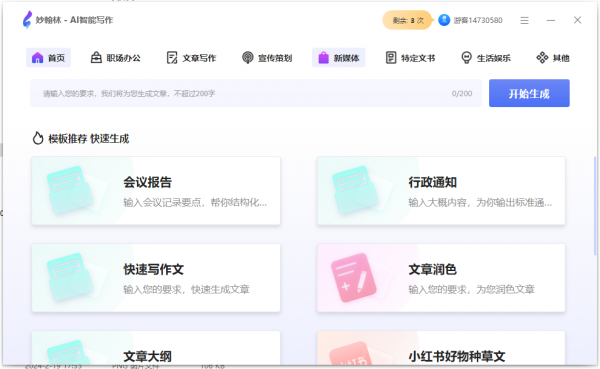600x369 pixels.
Task: Click the document icon for 特定文书
Action: [x=391, y=58]
